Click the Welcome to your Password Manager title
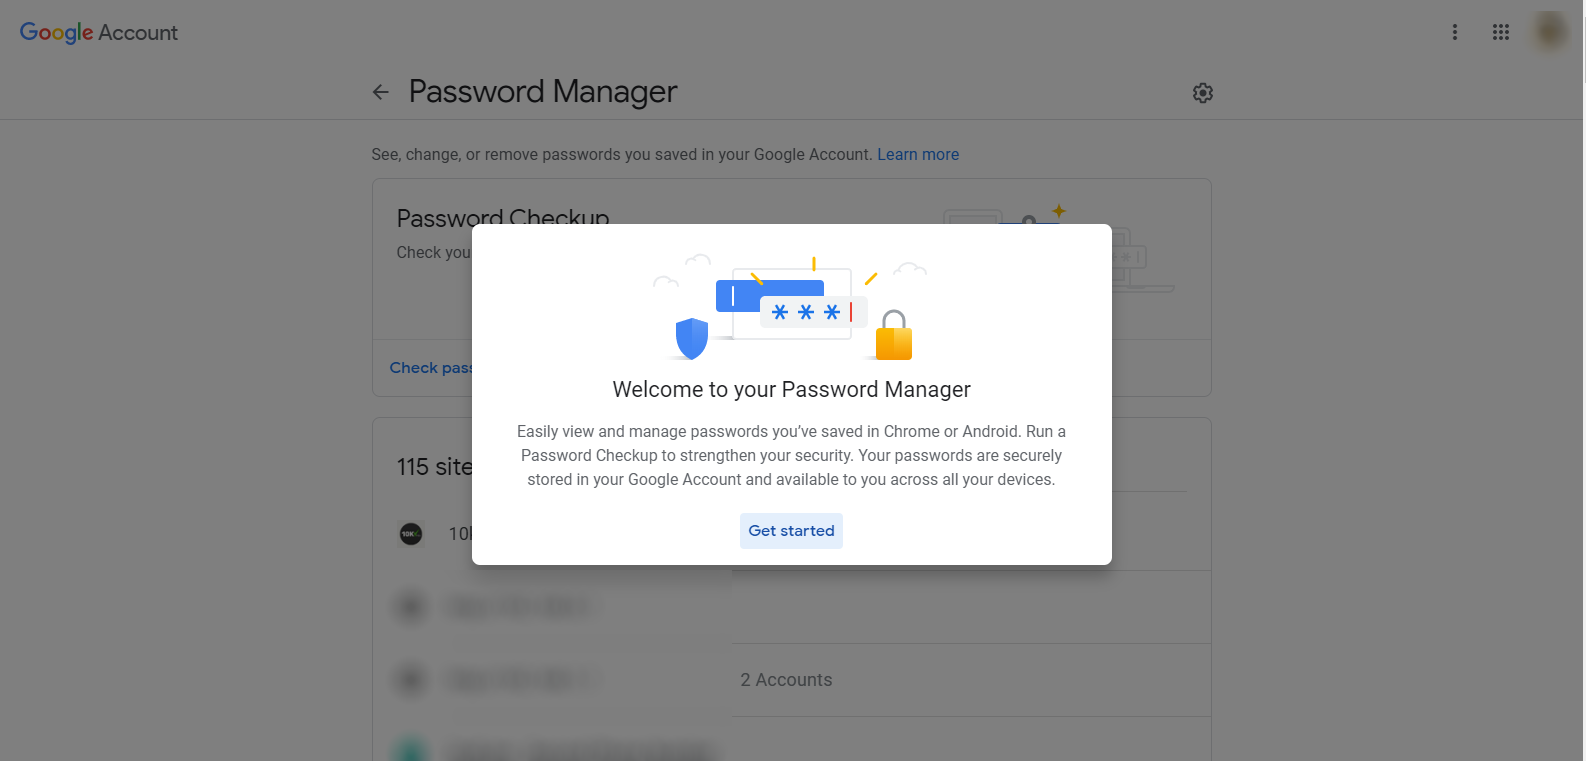This screenshot has width=1586, height=761. click(x=791, y=390)
